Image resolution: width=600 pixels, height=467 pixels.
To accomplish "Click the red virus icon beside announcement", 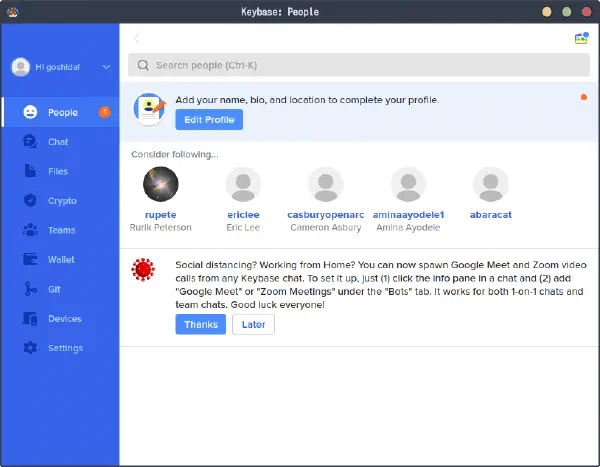I will 143,269.
